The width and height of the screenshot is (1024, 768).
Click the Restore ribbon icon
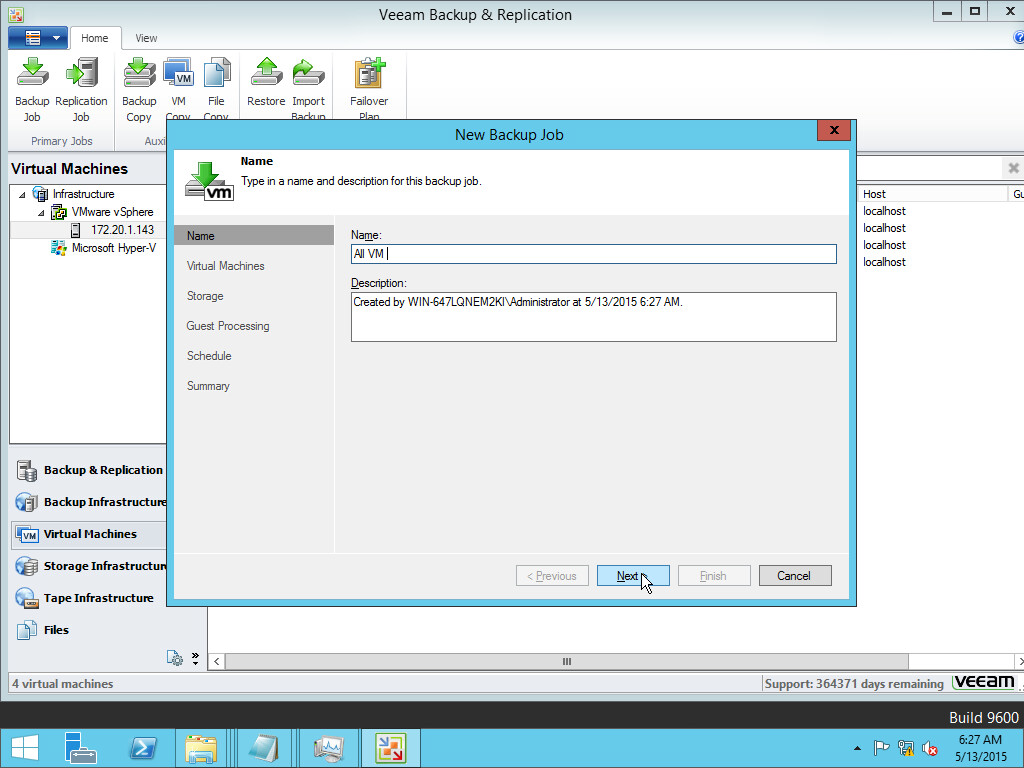tap(266, 83)
